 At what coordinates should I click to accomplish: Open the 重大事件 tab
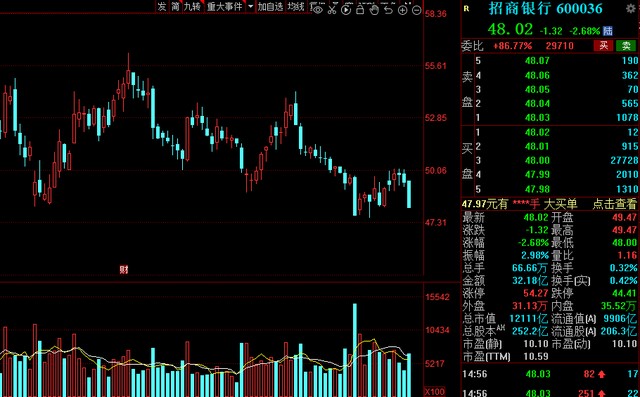(224, 7)
